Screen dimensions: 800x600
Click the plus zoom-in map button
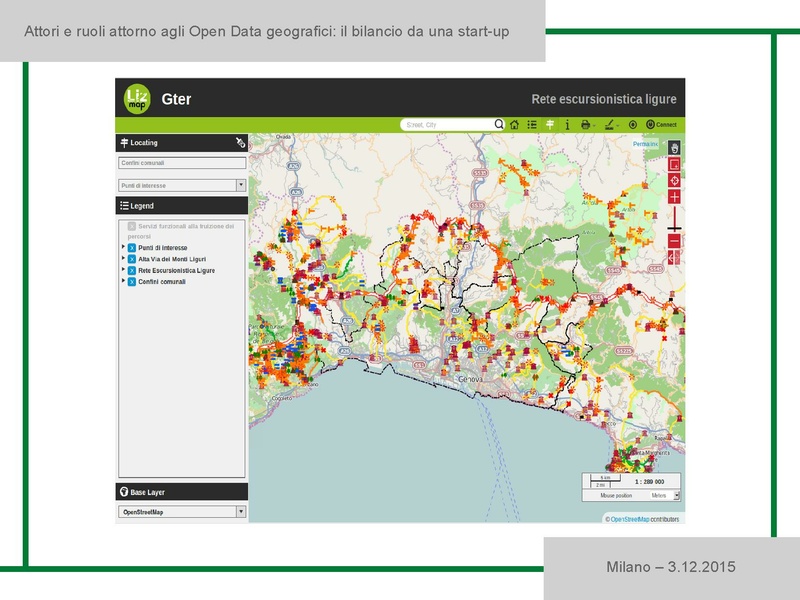pos(674,197)
